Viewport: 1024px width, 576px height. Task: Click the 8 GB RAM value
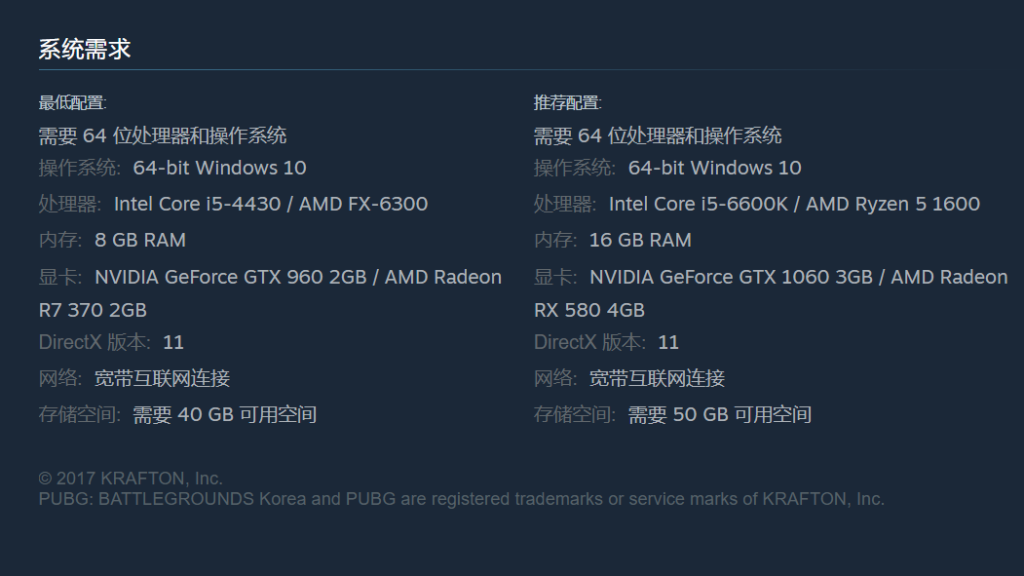click(x=140, y=240)
